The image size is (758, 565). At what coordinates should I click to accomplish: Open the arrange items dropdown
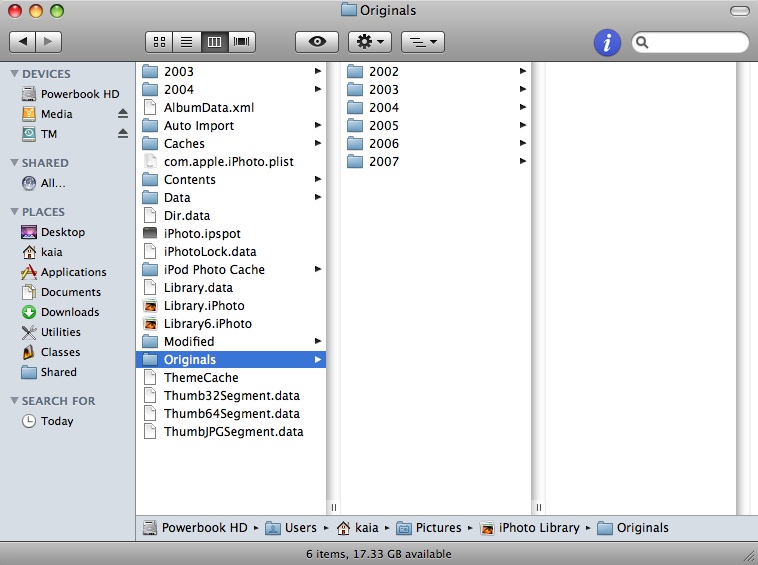tap(423, 42)
